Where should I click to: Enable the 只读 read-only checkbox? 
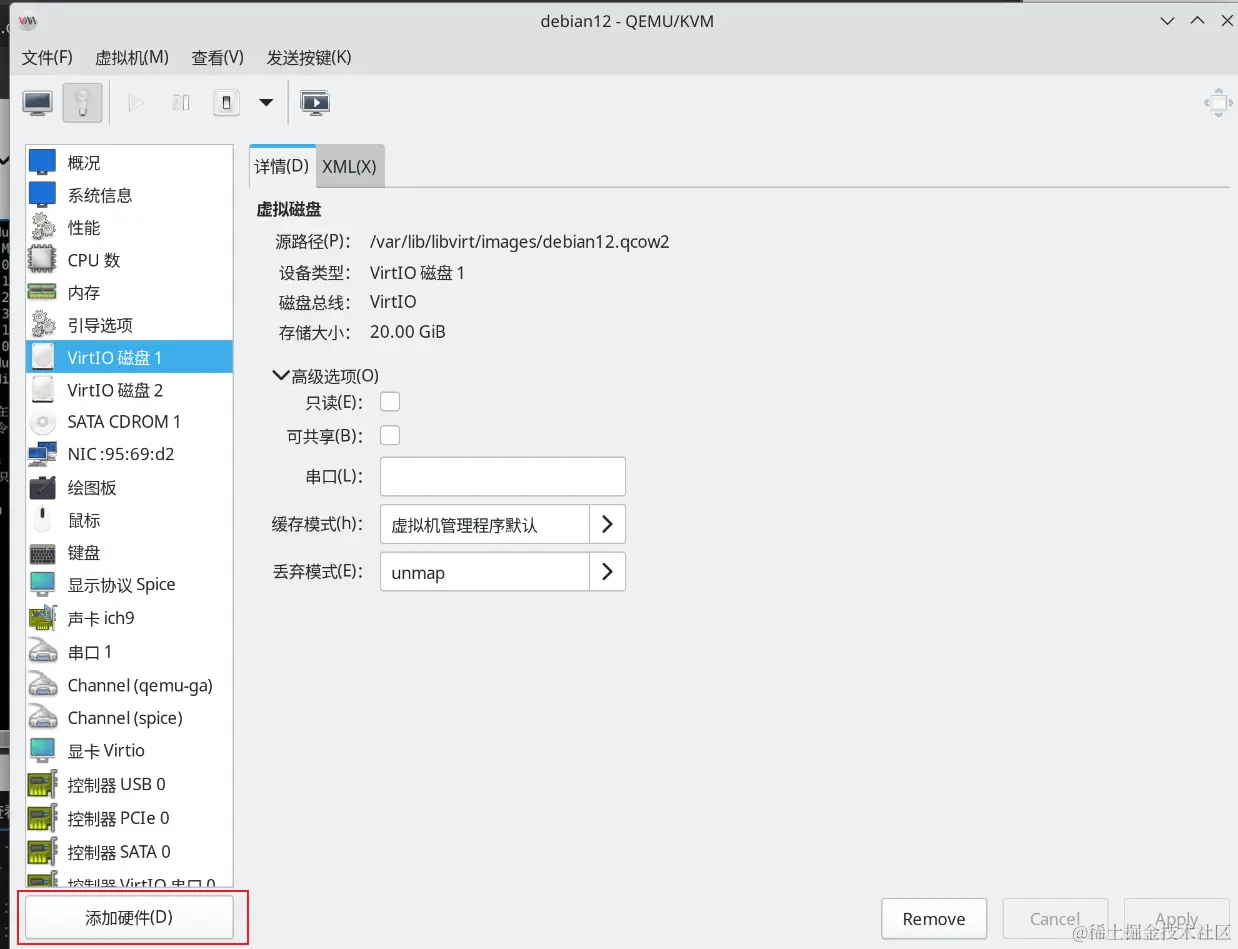(x=389, y=401)
